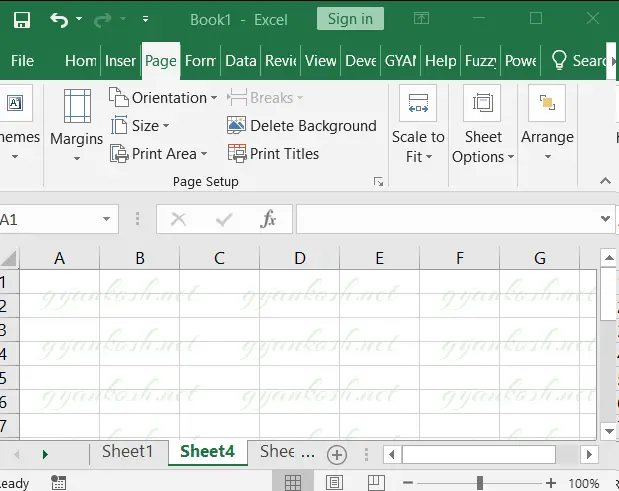This screenshot has width=619, height=491.
Task: Switch to the Home tab
Action: (81, 61)
